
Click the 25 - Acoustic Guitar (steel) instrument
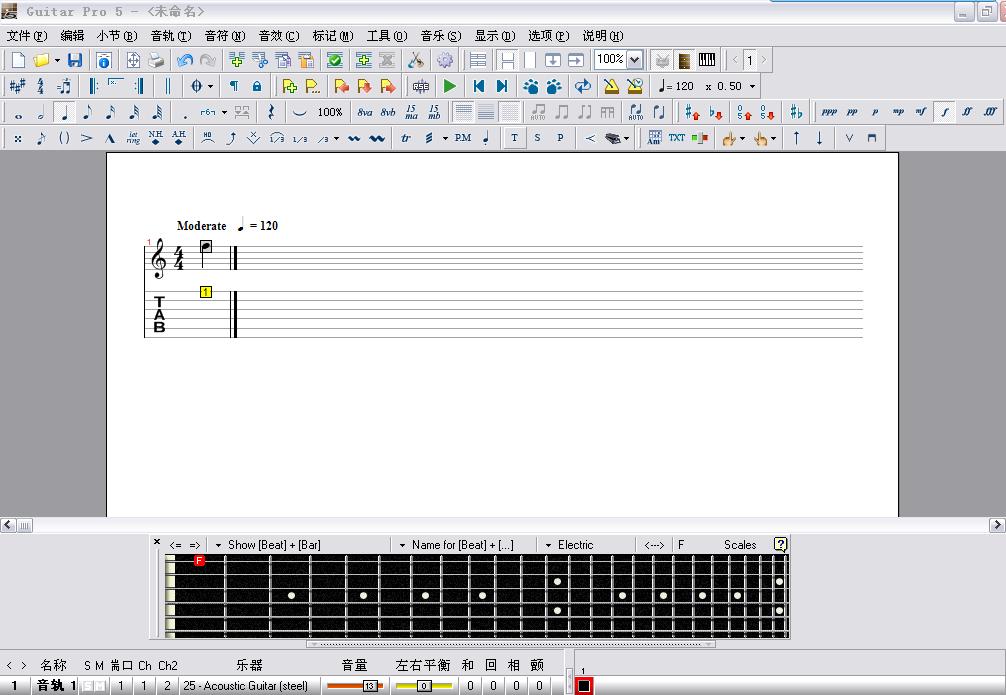click(x=246, y=686)
